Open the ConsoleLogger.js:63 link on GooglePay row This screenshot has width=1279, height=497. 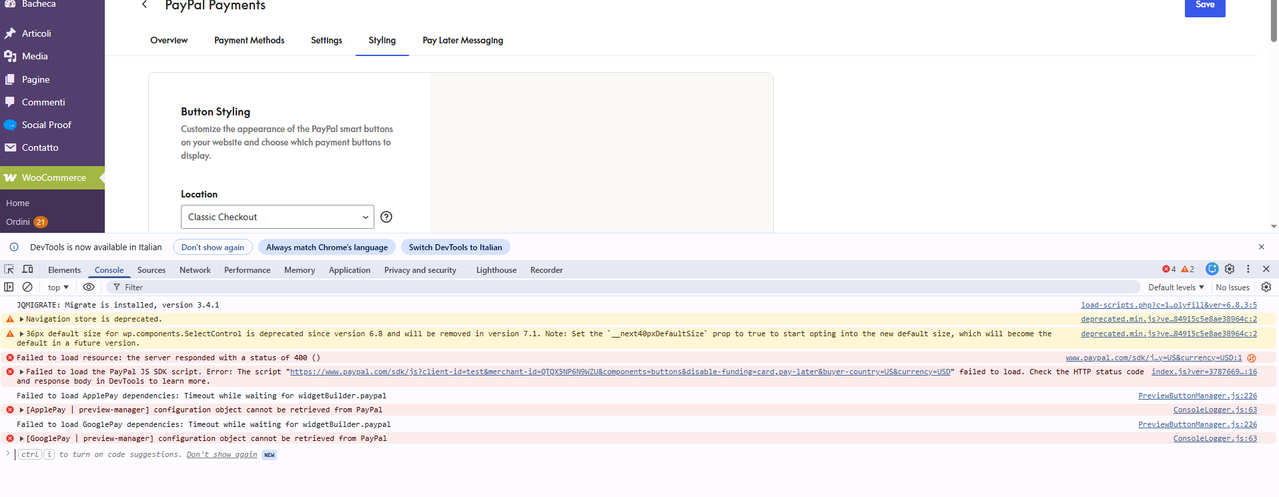tap(1215, 438)
